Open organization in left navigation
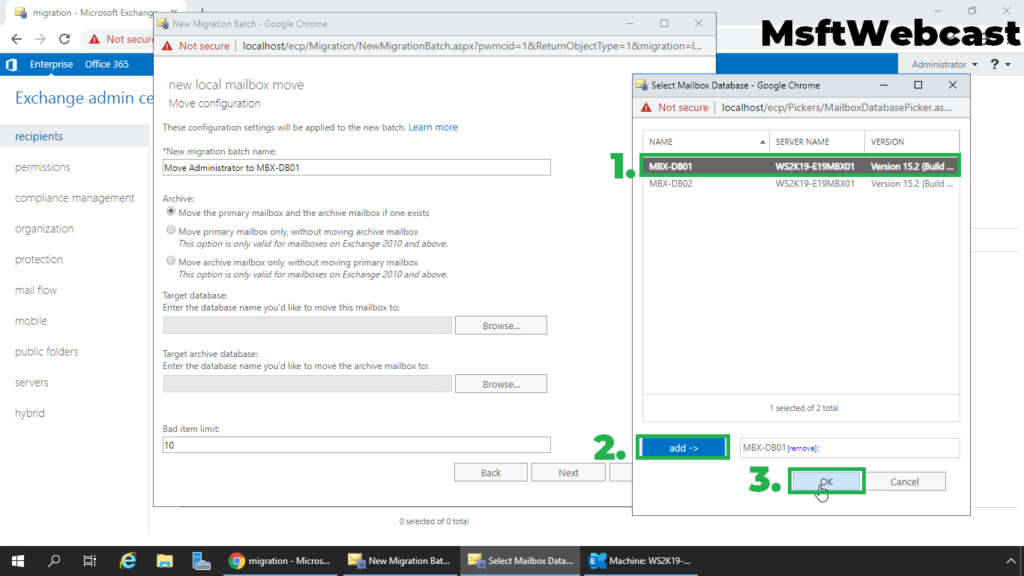Screen dimensions: 1024x576 click(44, 229)
